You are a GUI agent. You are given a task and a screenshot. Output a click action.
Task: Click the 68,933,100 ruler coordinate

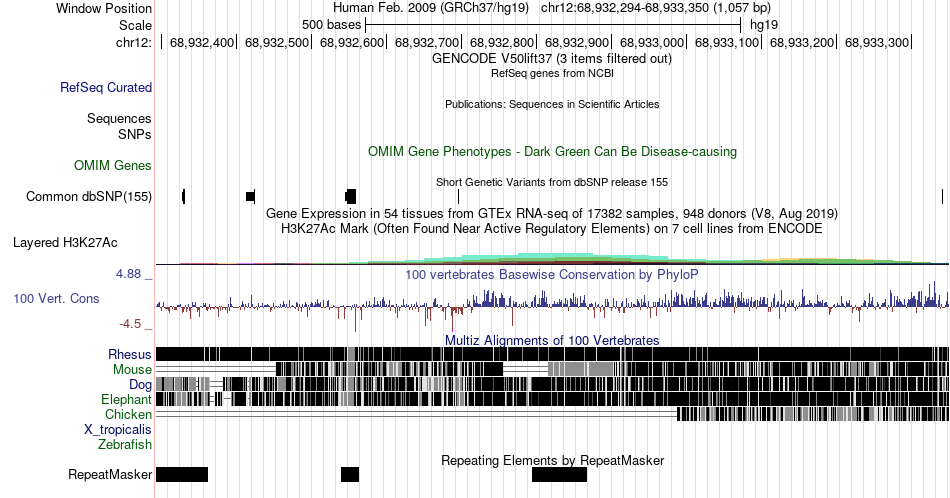(x=727, y=42)
